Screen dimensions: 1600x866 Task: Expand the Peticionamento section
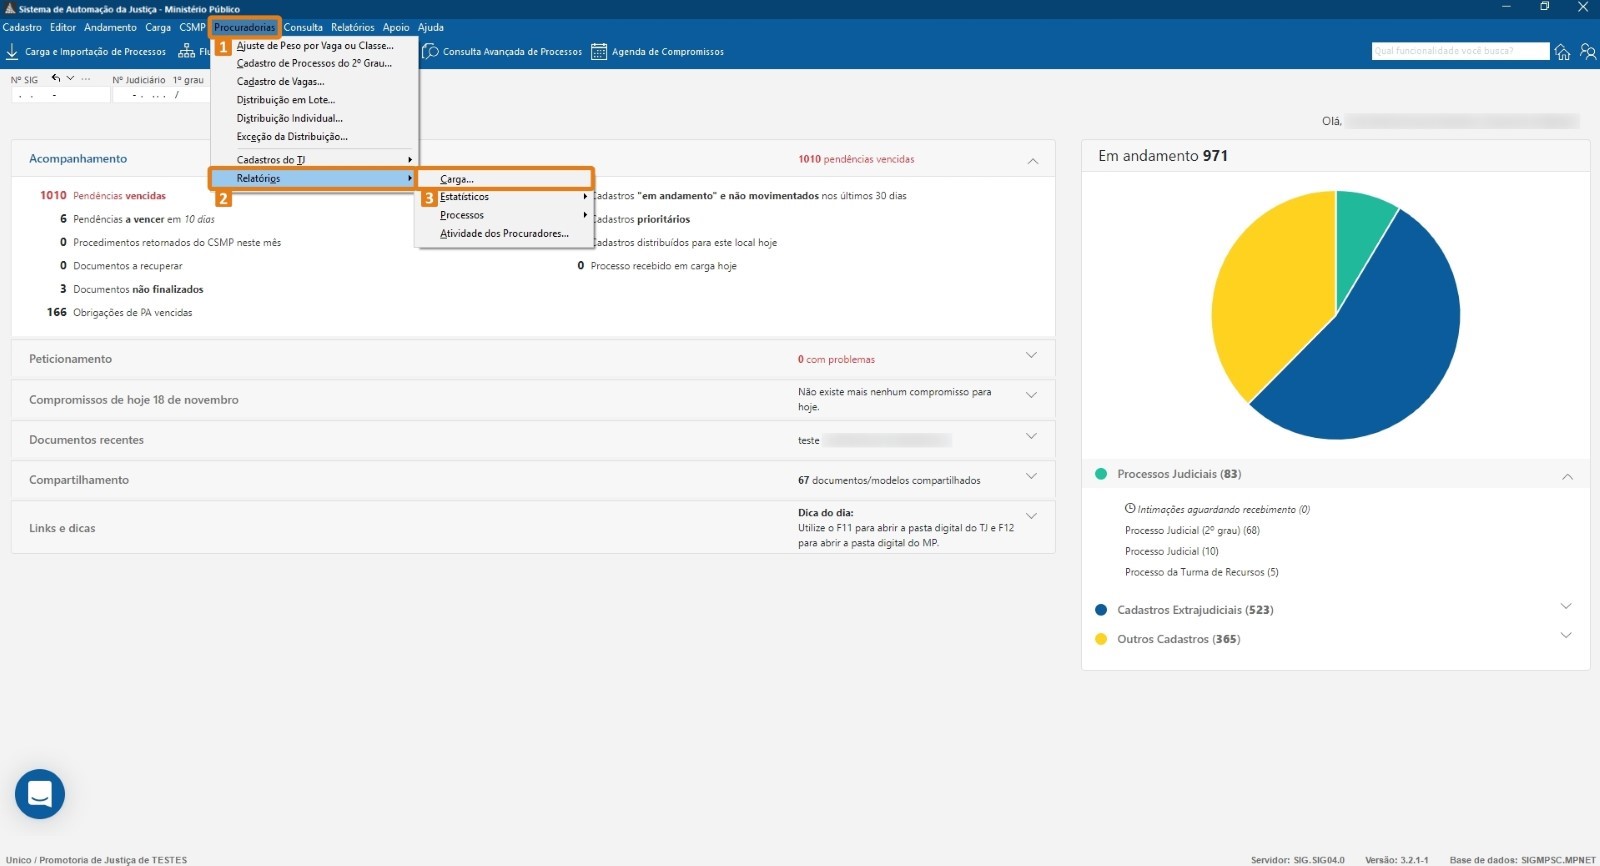(x=1031, y=356)
